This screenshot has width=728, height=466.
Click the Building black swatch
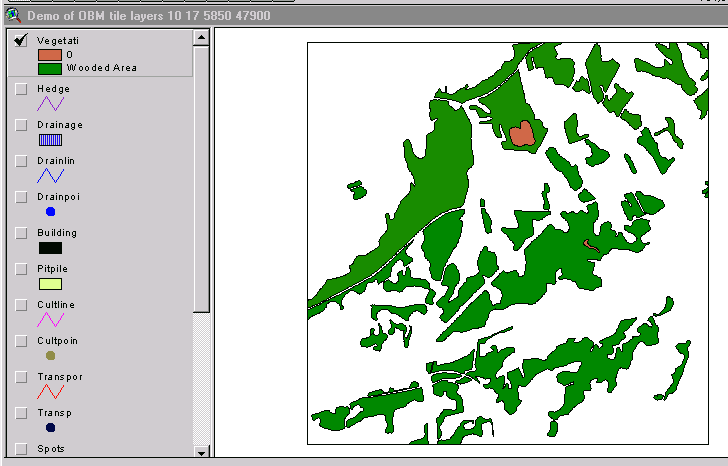click(50, 248)
